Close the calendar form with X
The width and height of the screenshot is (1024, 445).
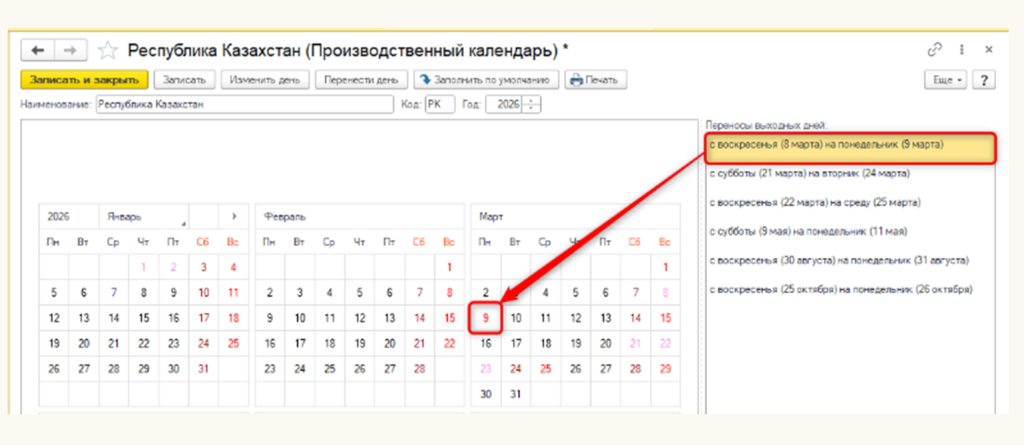[x=988, y=49]
